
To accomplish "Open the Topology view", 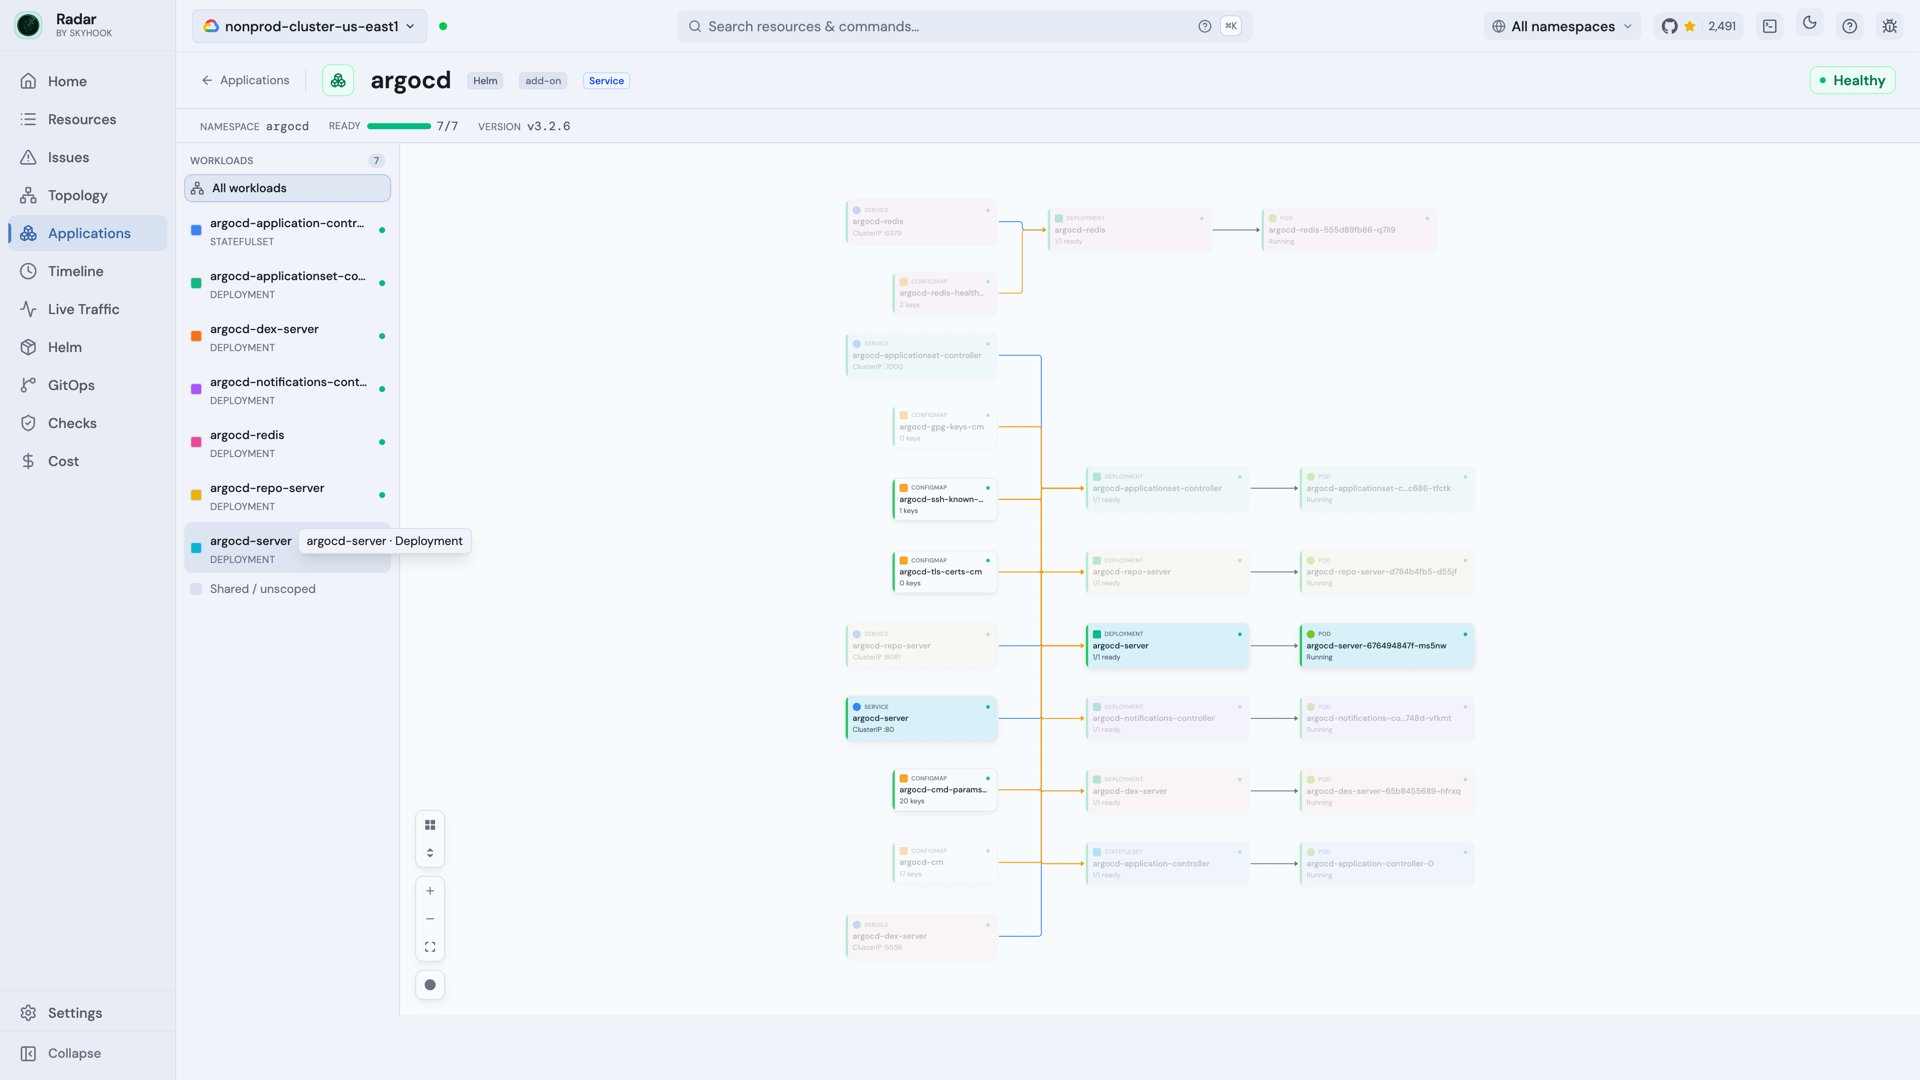I will (x=88, y=195).
